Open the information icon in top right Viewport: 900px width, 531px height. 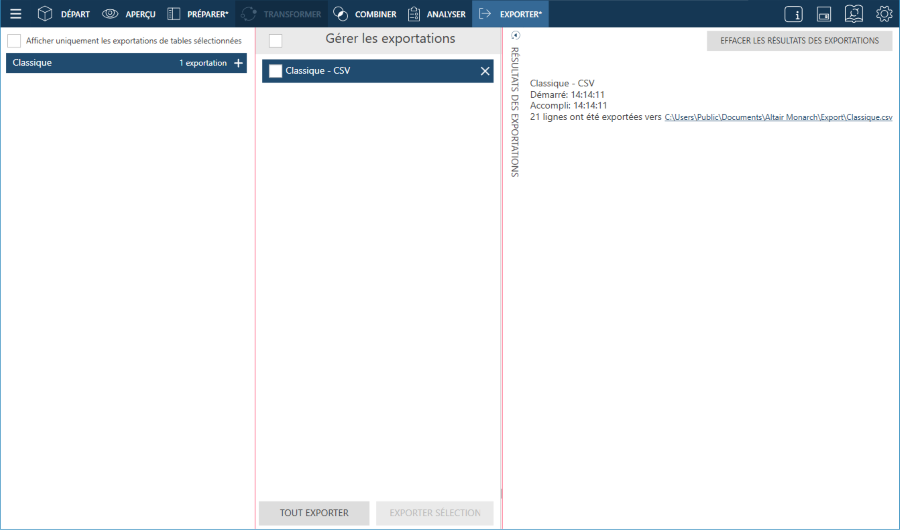pyautogui.click(x=793, y=14)
